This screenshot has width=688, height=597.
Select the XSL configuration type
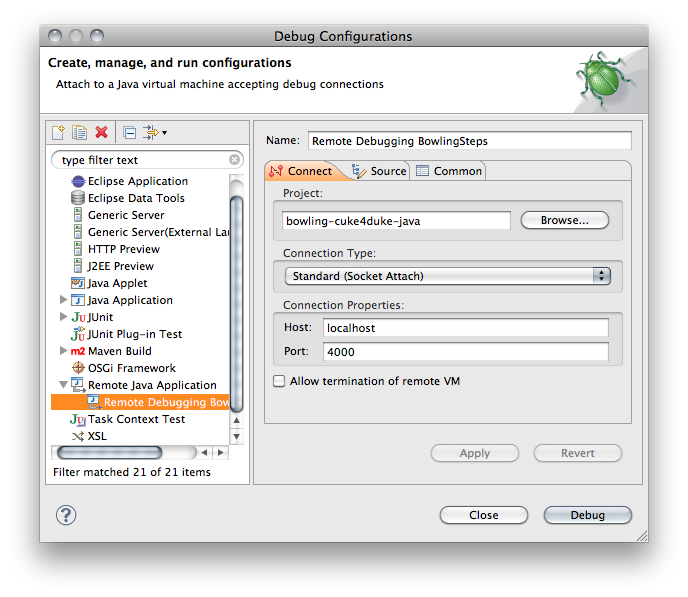pyautogui.click(x=97, y=436)
